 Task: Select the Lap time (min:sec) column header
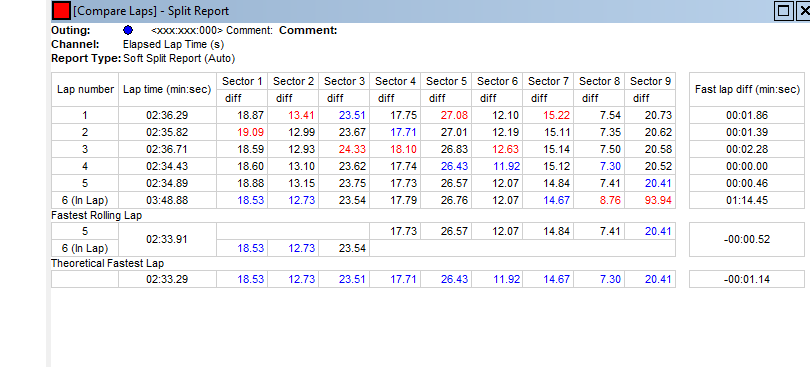pyautogui.click(x=167, y=89)
